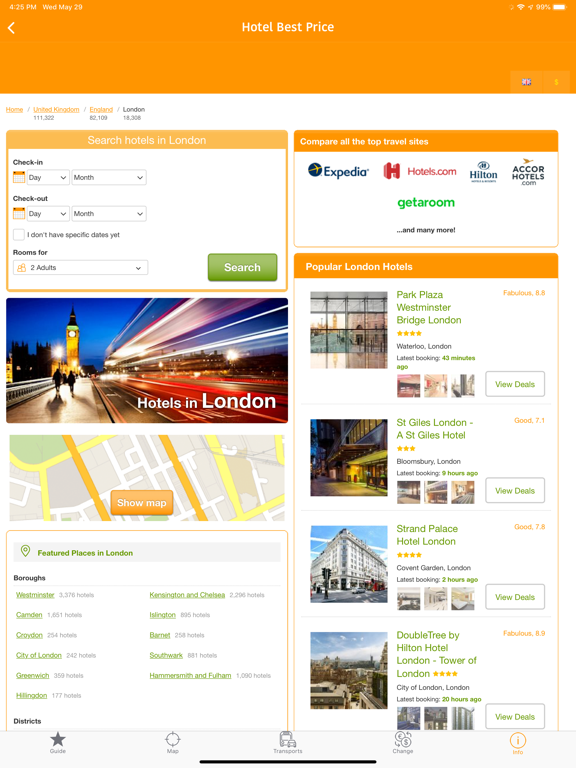Screen dimensions: 576x768
Task: Open the Westminster borough link
Action: (35, 595)
